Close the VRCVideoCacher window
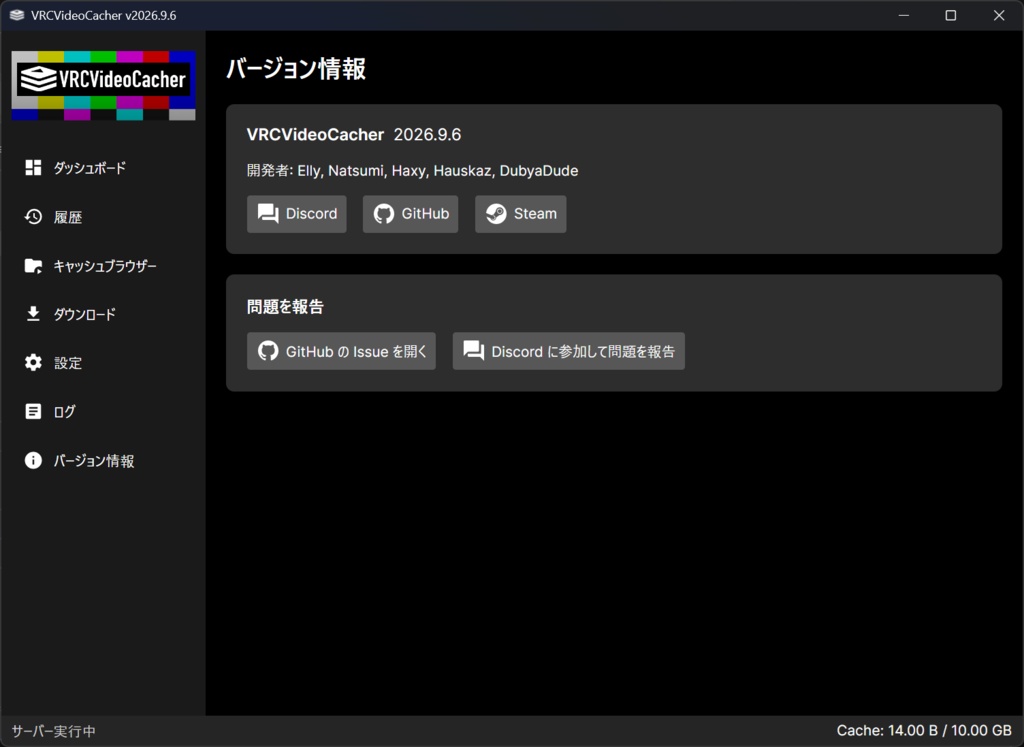This screenshot has height=747, width=1024. 999,15
